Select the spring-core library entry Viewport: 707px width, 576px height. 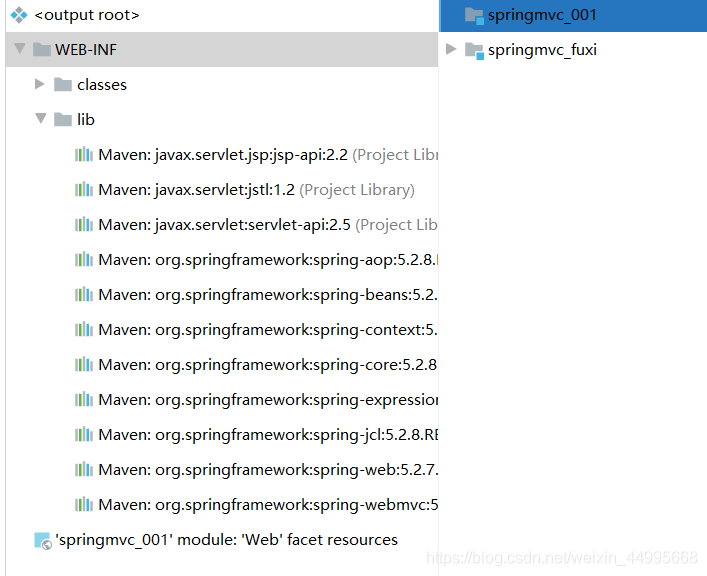point(265,365)
